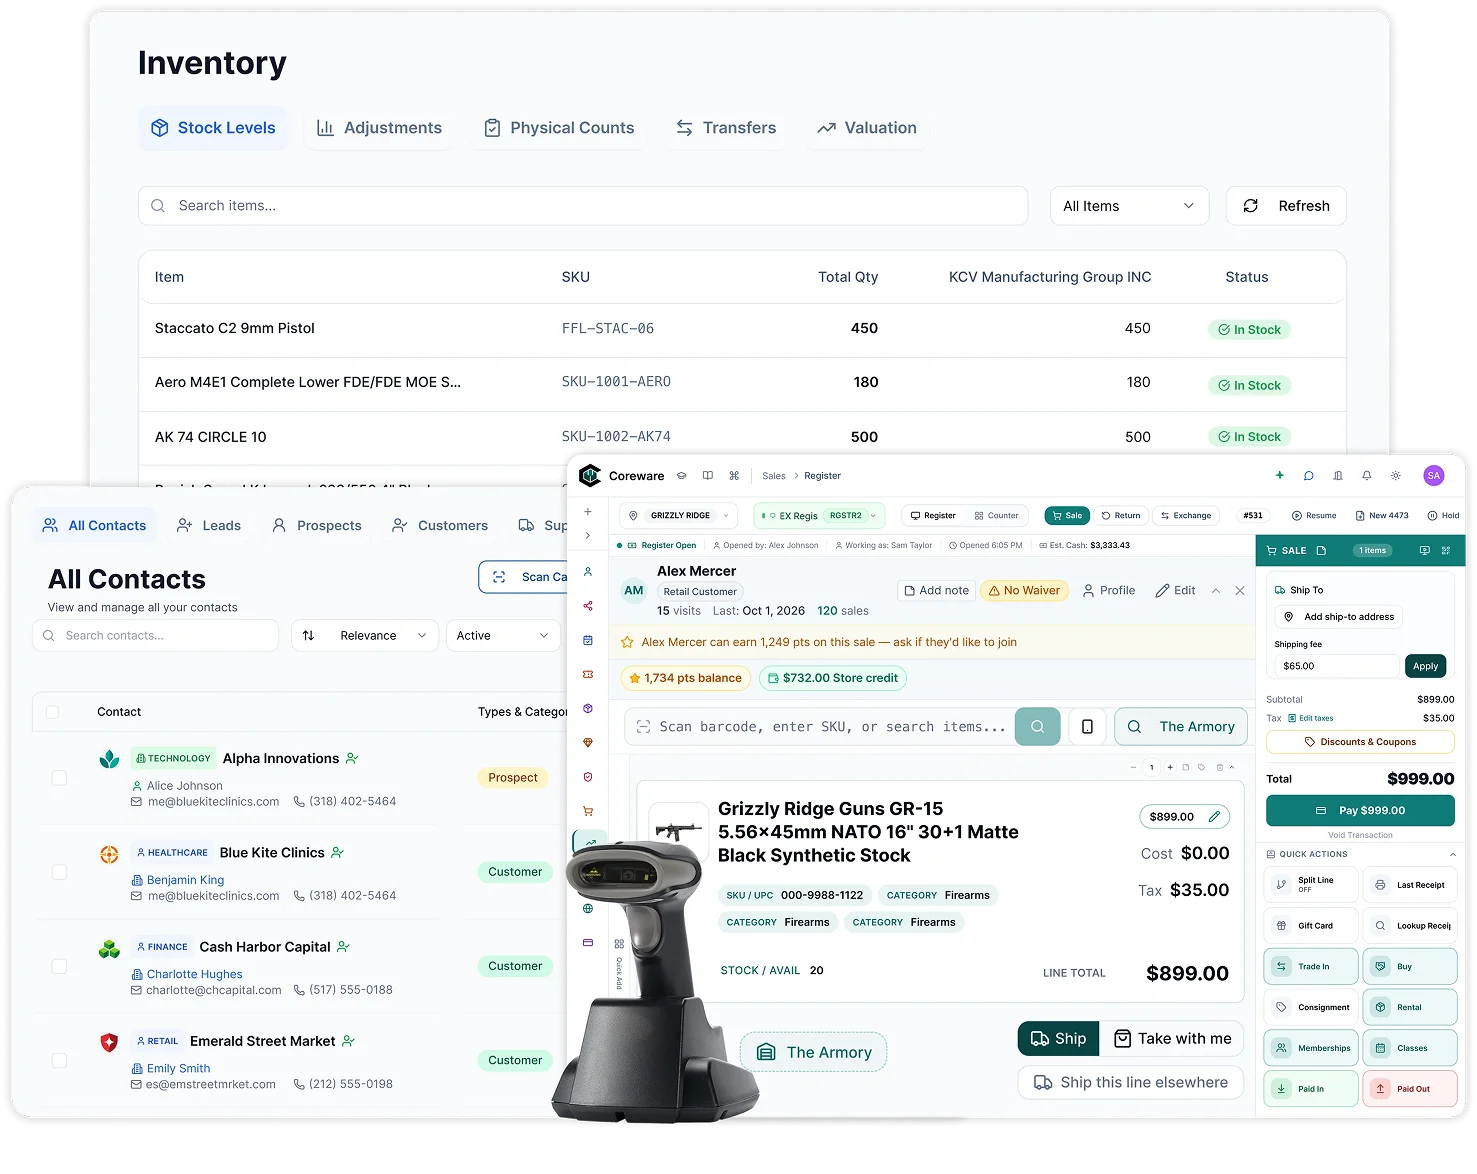Open the Valuation tab in Inventory

(x=867, y=128)
